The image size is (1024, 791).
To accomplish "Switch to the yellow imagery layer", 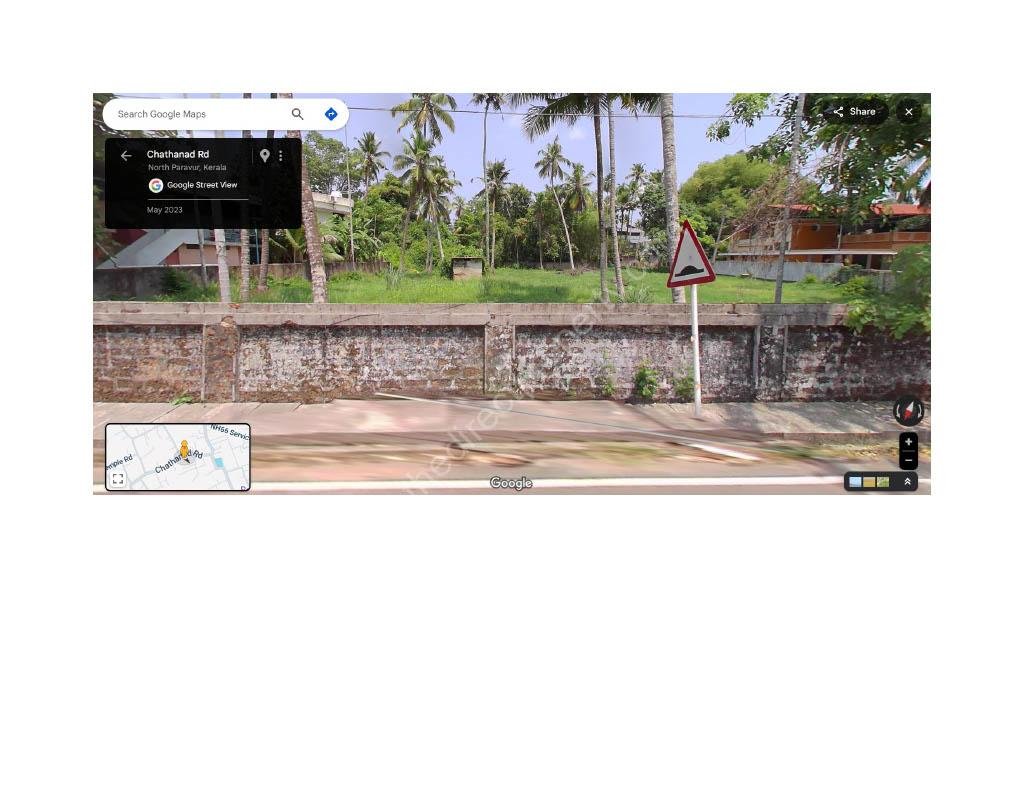I will tap(868, 481).
